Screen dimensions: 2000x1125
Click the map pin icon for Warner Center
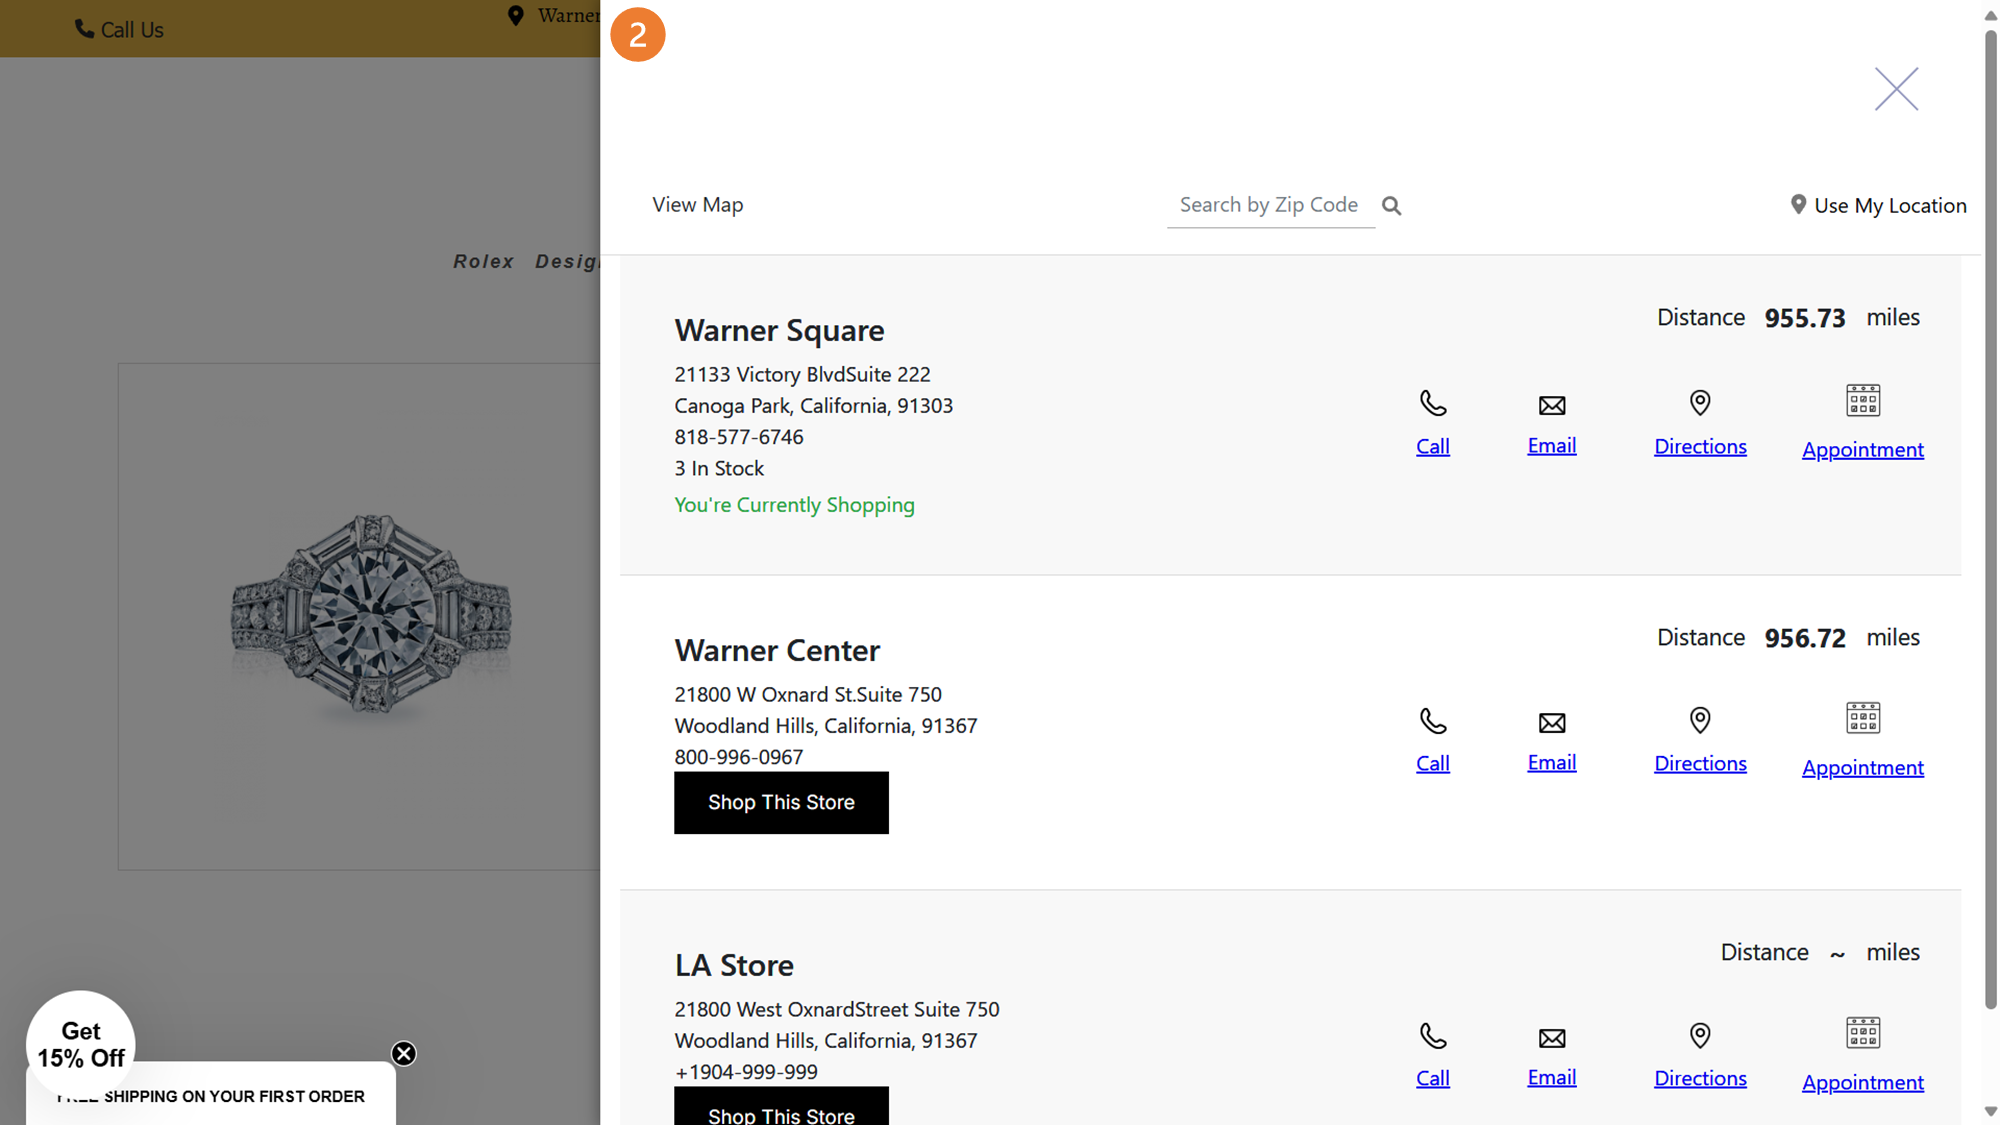coord(1700,720)
